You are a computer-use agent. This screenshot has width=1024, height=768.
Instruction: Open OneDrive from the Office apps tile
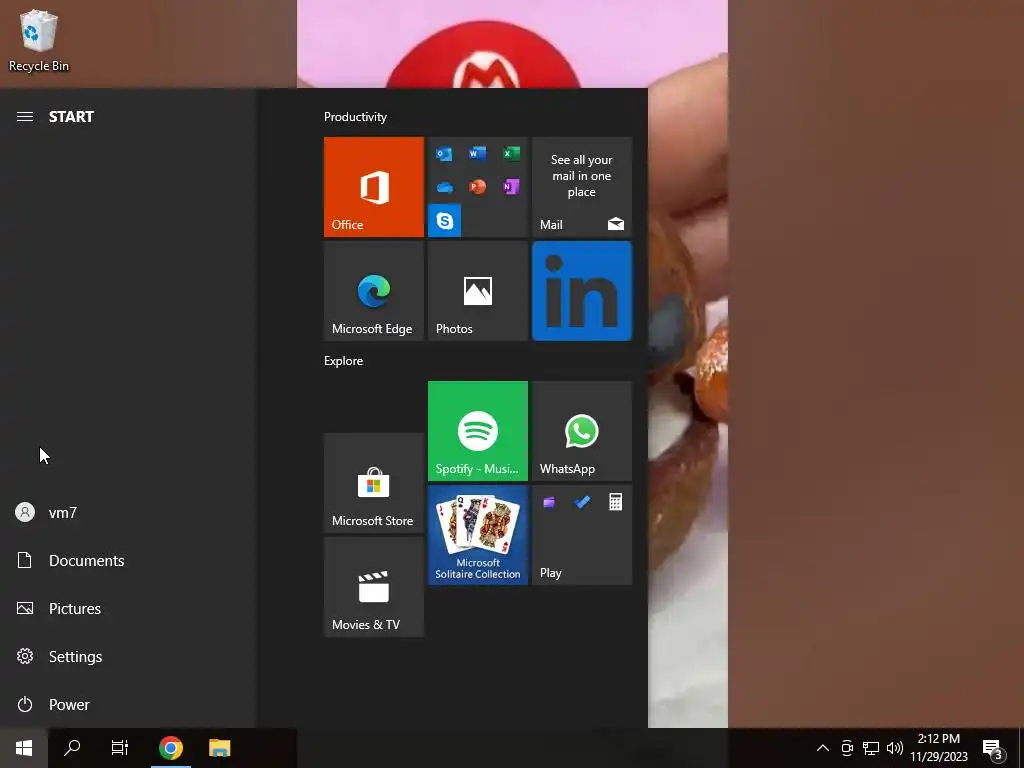[444, 187]
